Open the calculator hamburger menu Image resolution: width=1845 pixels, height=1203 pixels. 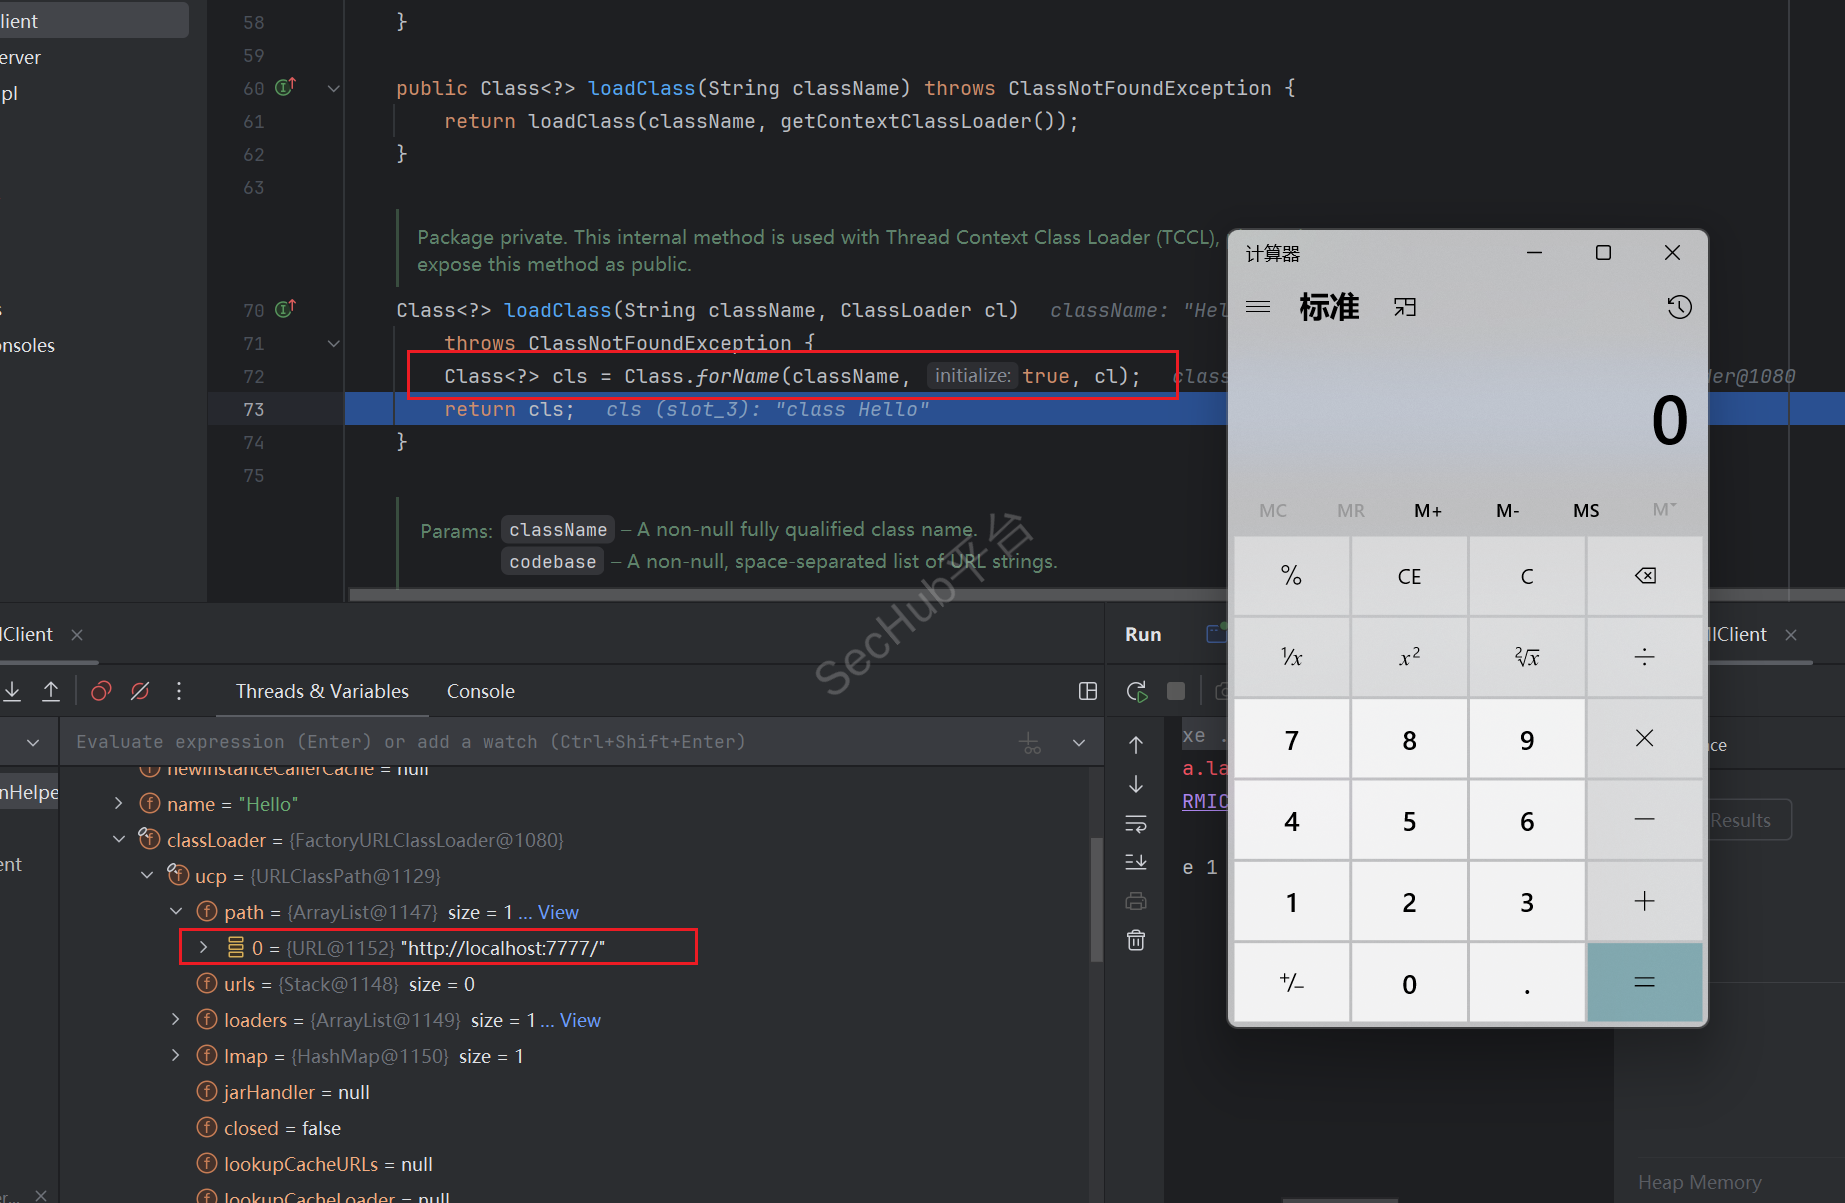point(1258,307)
